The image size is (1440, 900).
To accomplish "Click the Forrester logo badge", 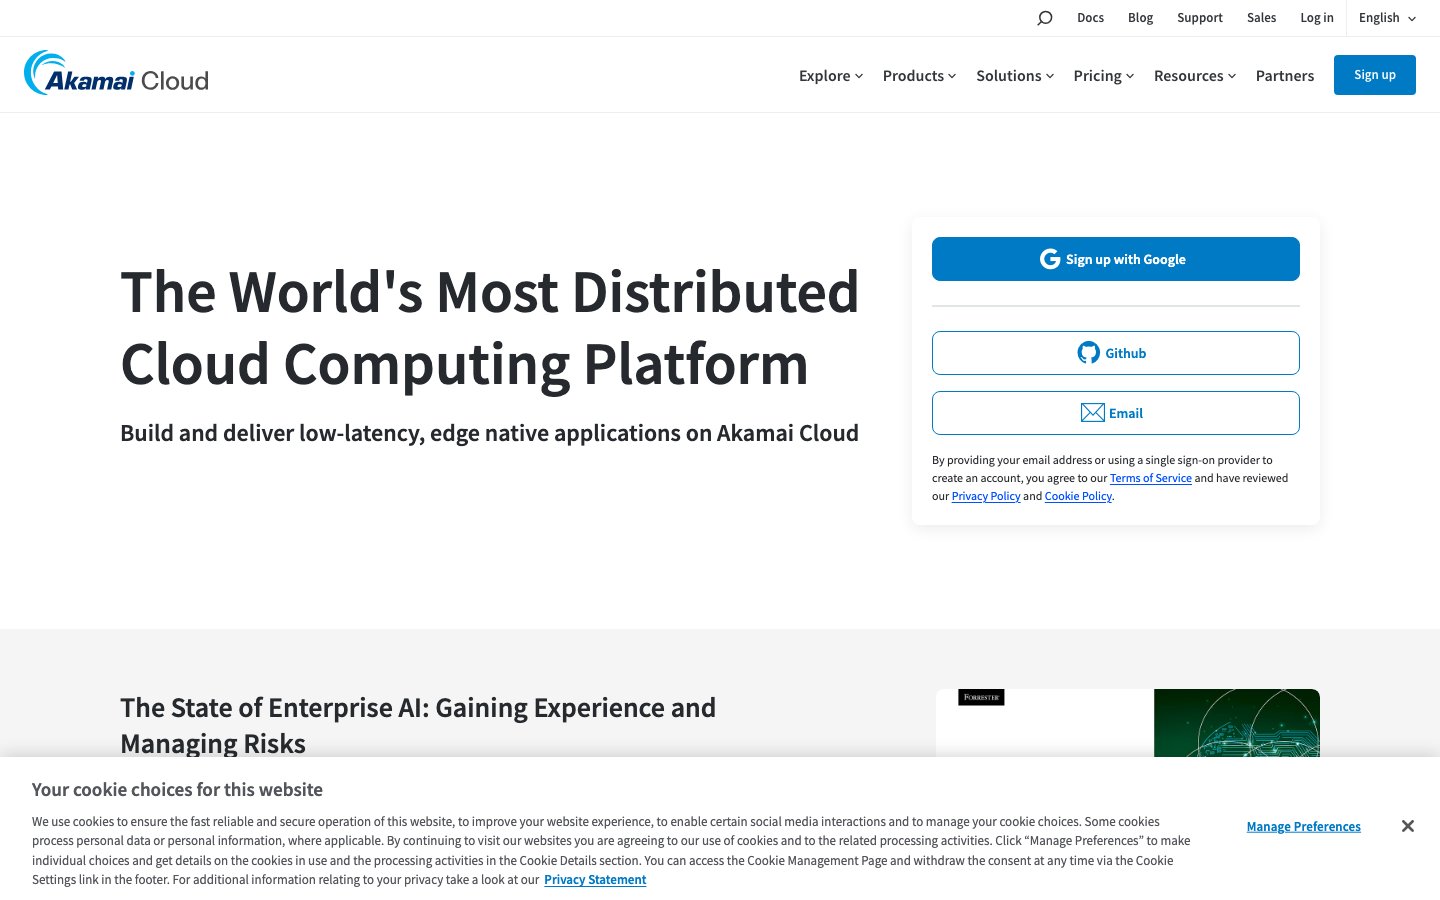I will [x=981, y=697].
